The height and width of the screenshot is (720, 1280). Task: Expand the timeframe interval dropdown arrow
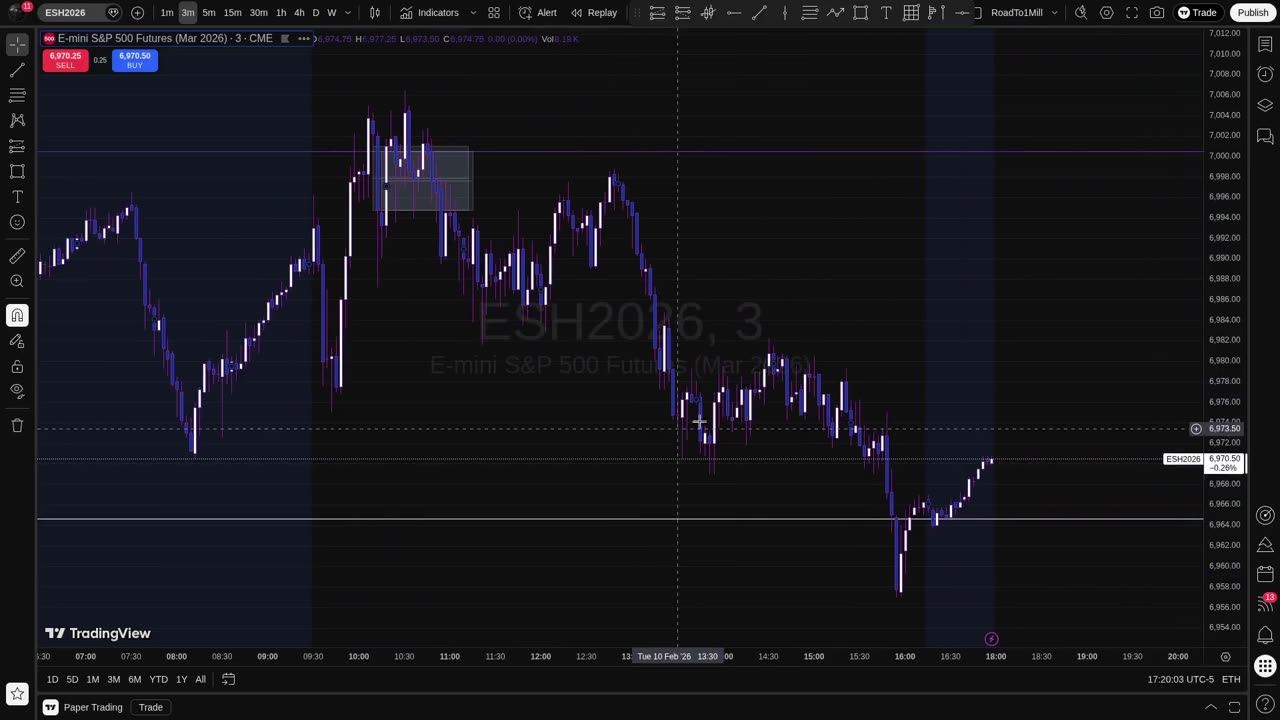(x=348, y=13)
